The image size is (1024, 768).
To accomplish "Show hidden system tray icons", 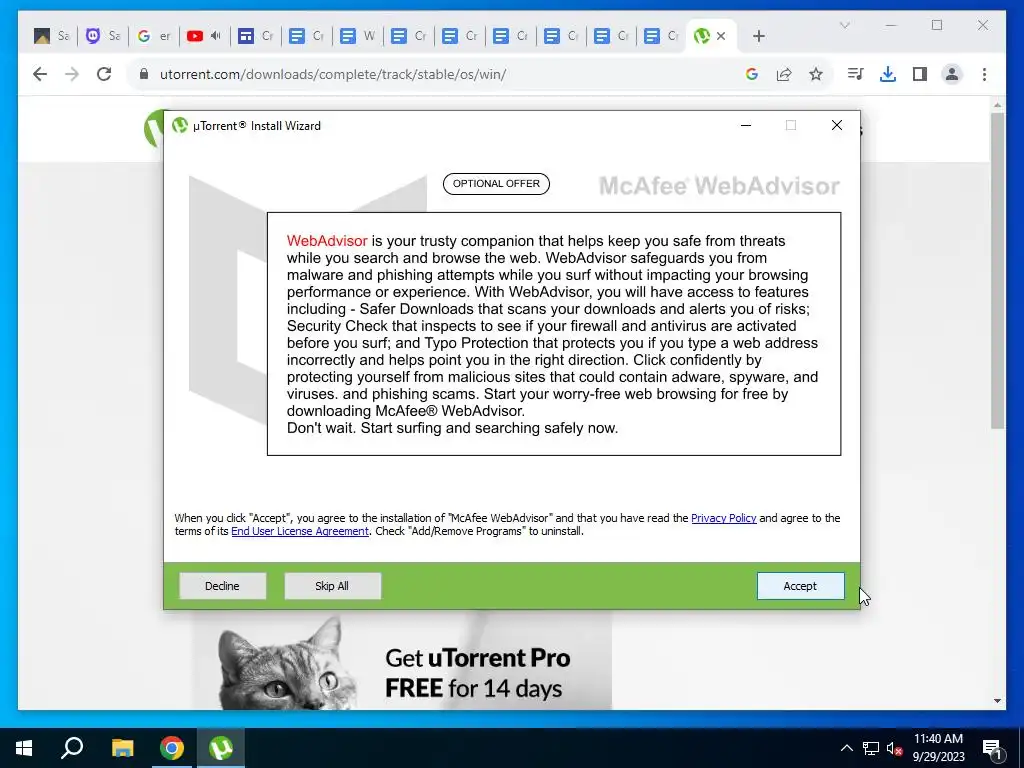I will tap(846, 748).
